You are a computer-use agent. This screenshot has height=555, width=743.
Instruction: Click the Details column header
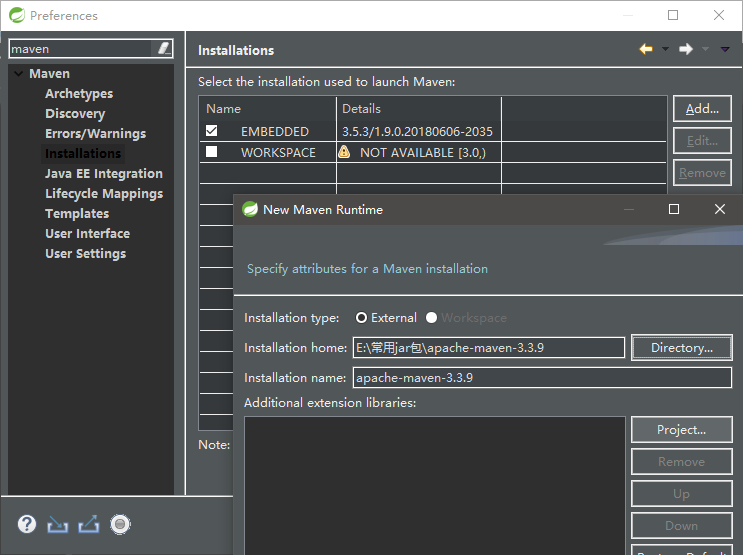[419, 109]
